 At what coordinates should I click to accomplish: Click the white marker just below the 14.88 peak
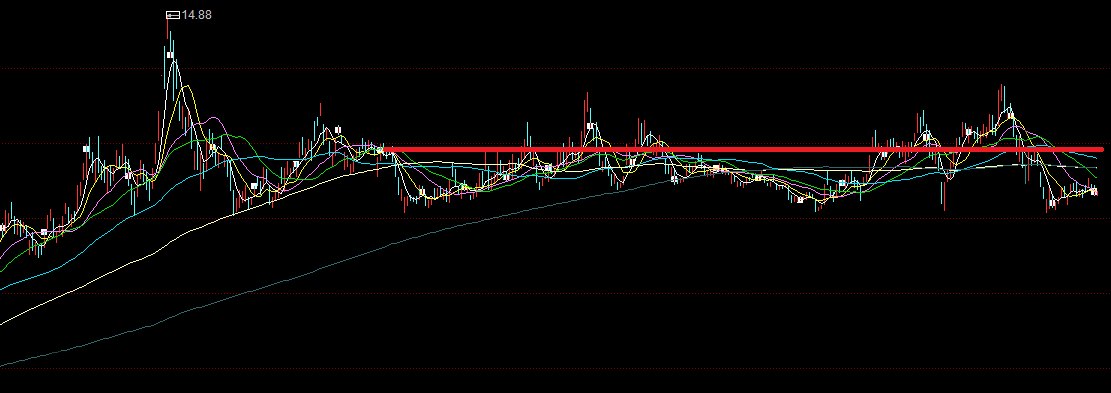[170, 55]
